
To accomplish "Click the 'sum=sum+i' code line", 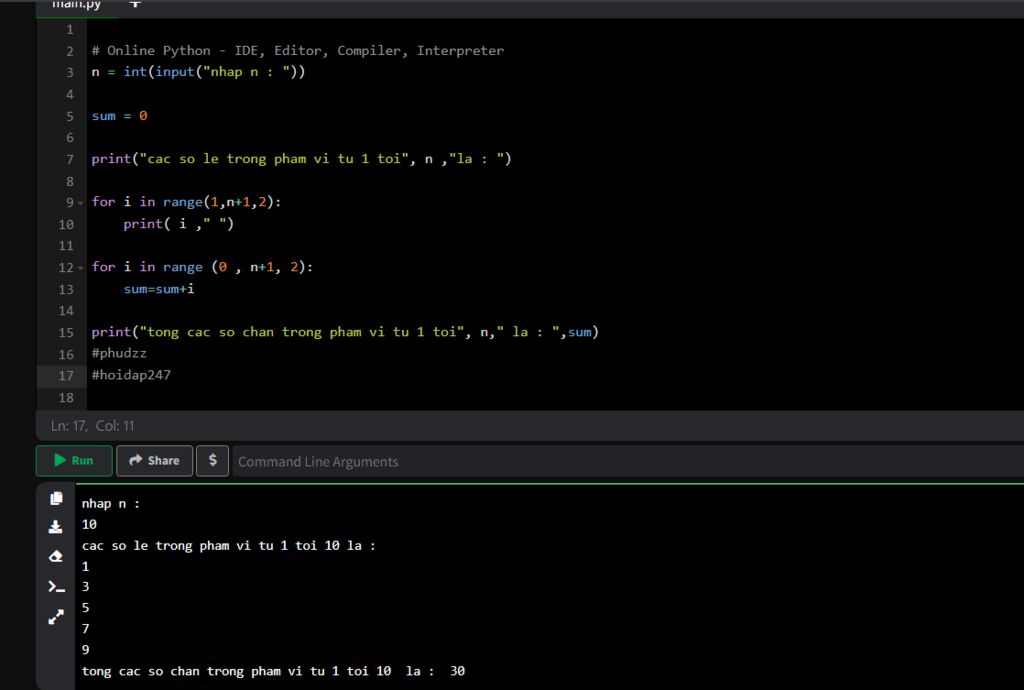I will click(x=159, y=289).
